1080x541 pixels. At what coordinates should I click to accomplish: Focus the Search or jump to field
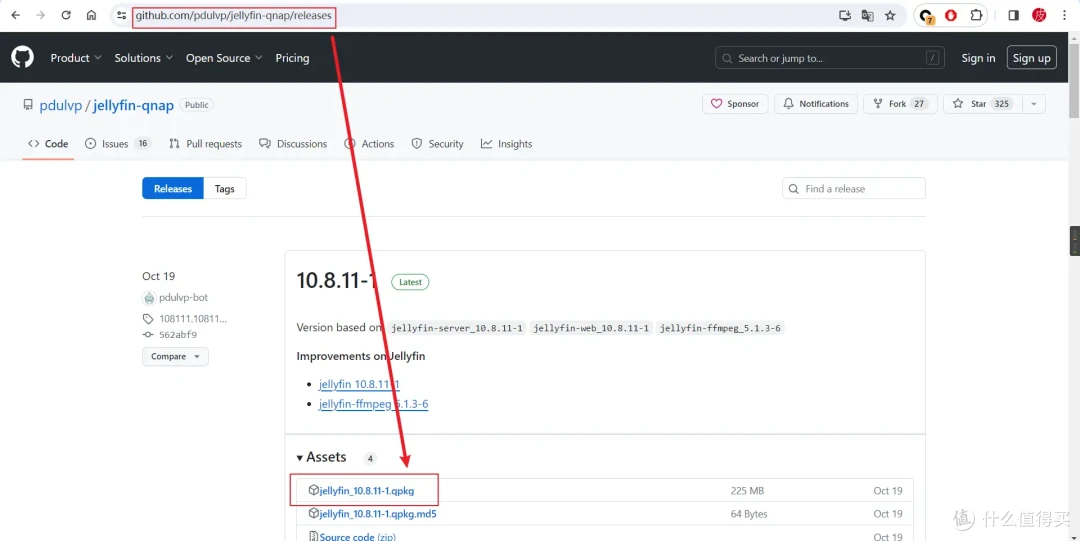[x=829, y=58]
